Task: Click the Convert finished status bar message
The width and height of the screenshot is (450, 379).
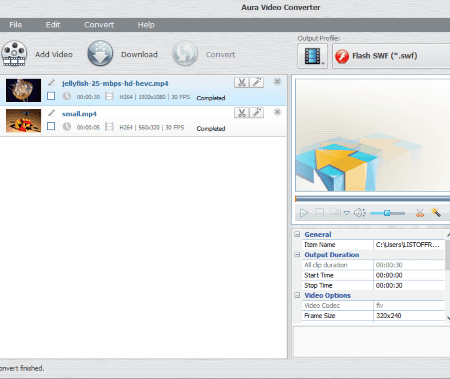Action: (22, 368)
